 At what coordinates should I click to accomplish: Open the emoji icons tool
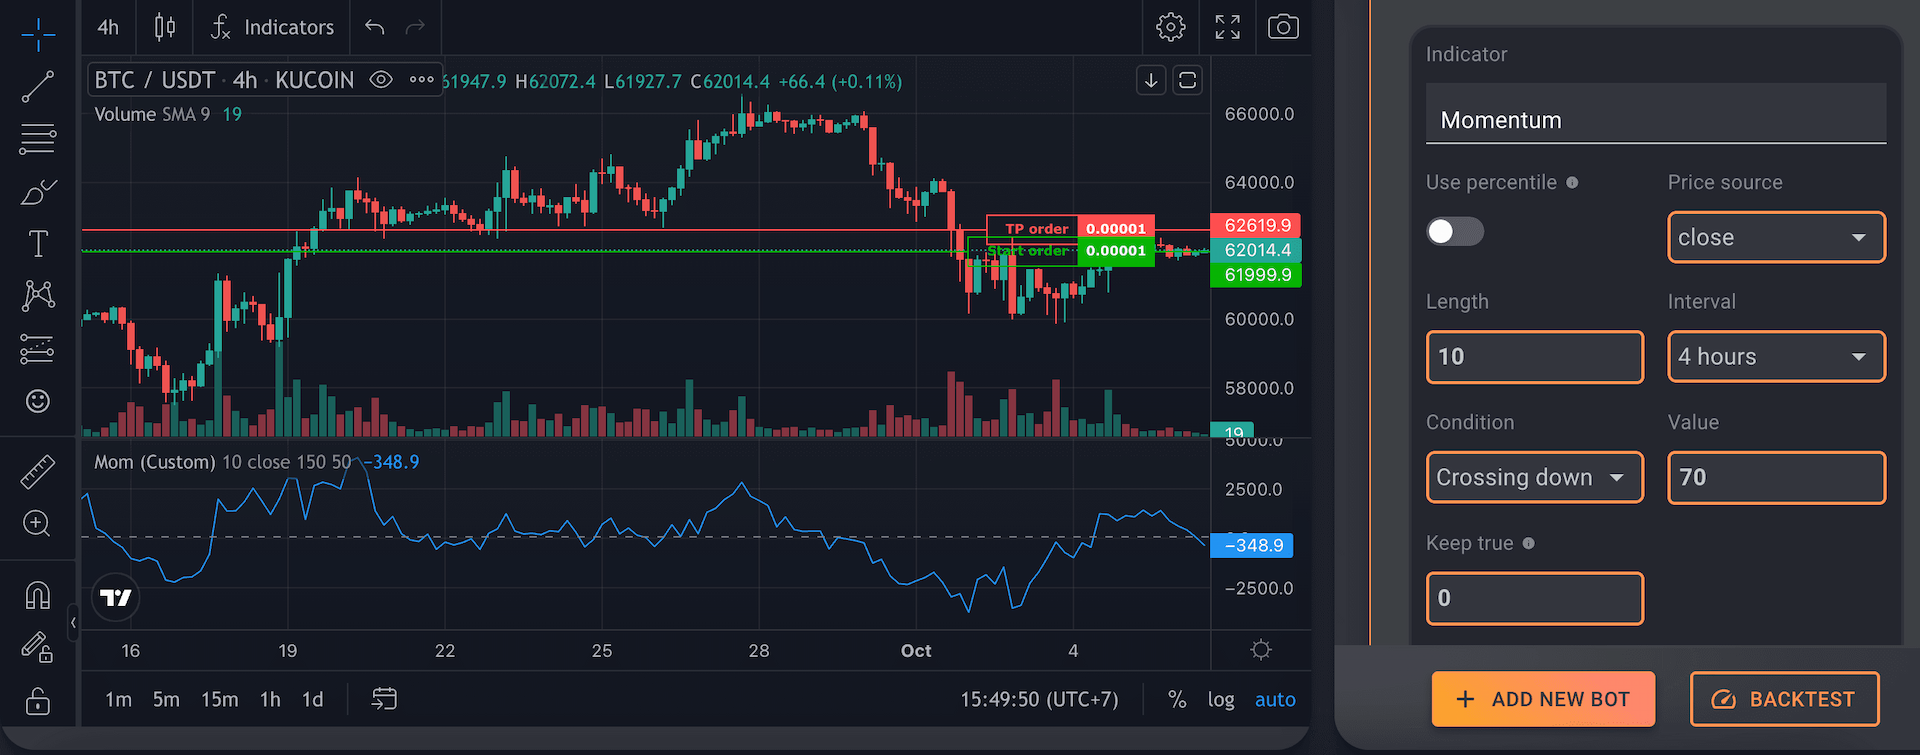[38, 401]
